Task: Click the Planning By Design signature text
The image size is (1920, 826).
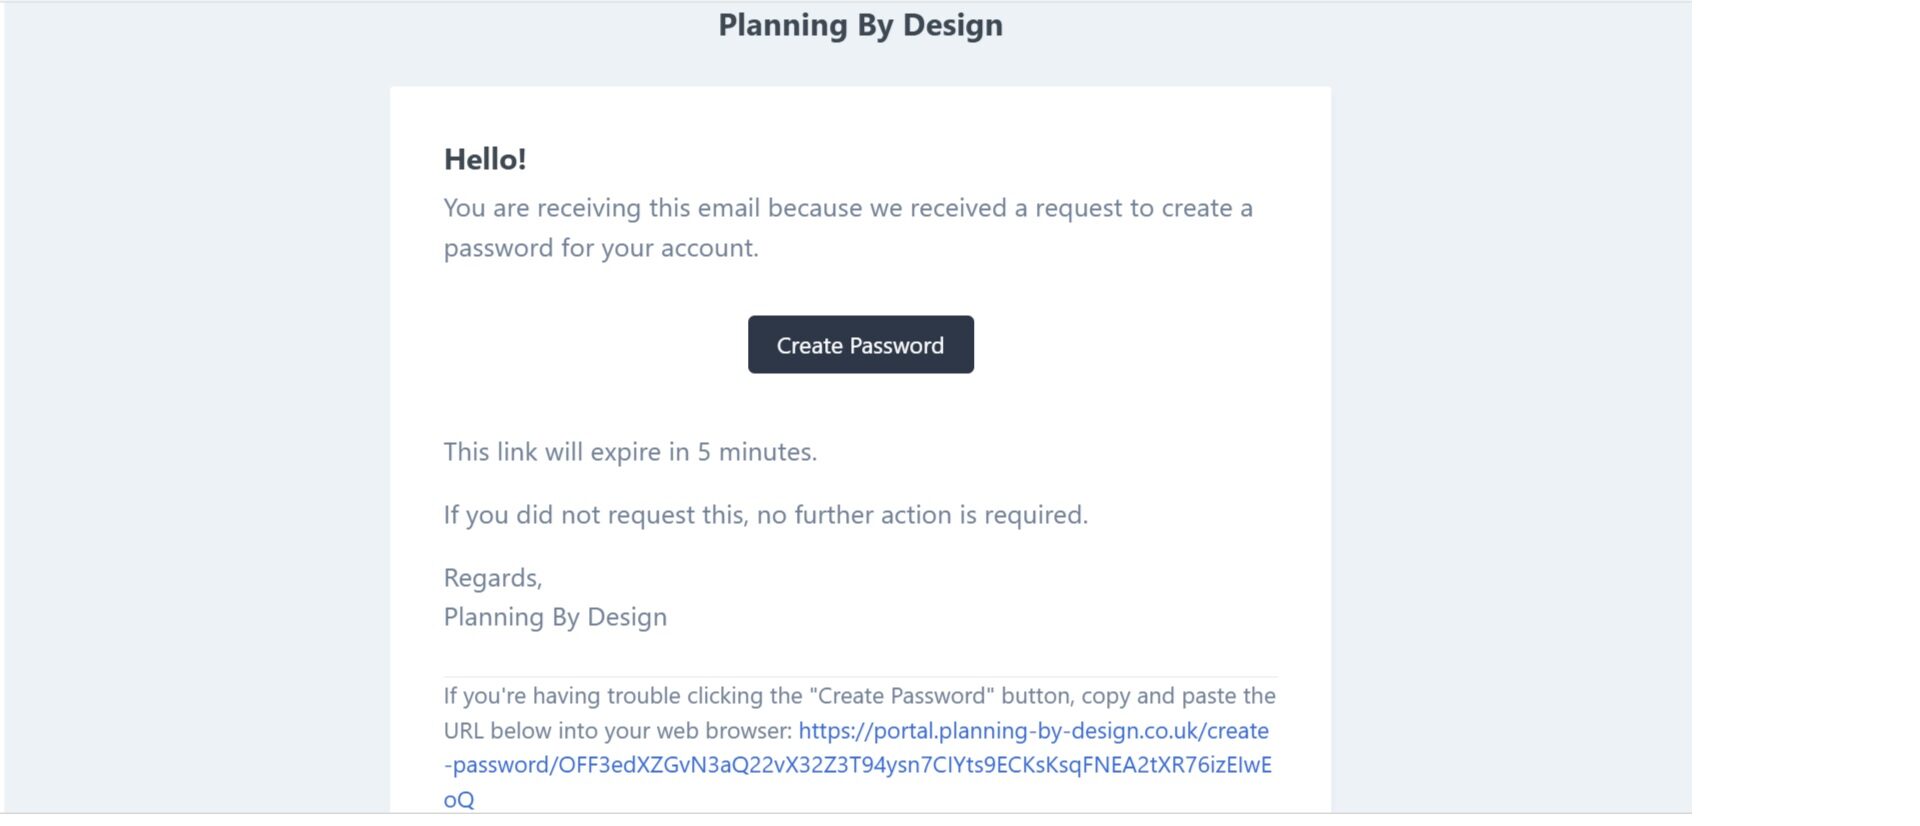Action: 555,617
